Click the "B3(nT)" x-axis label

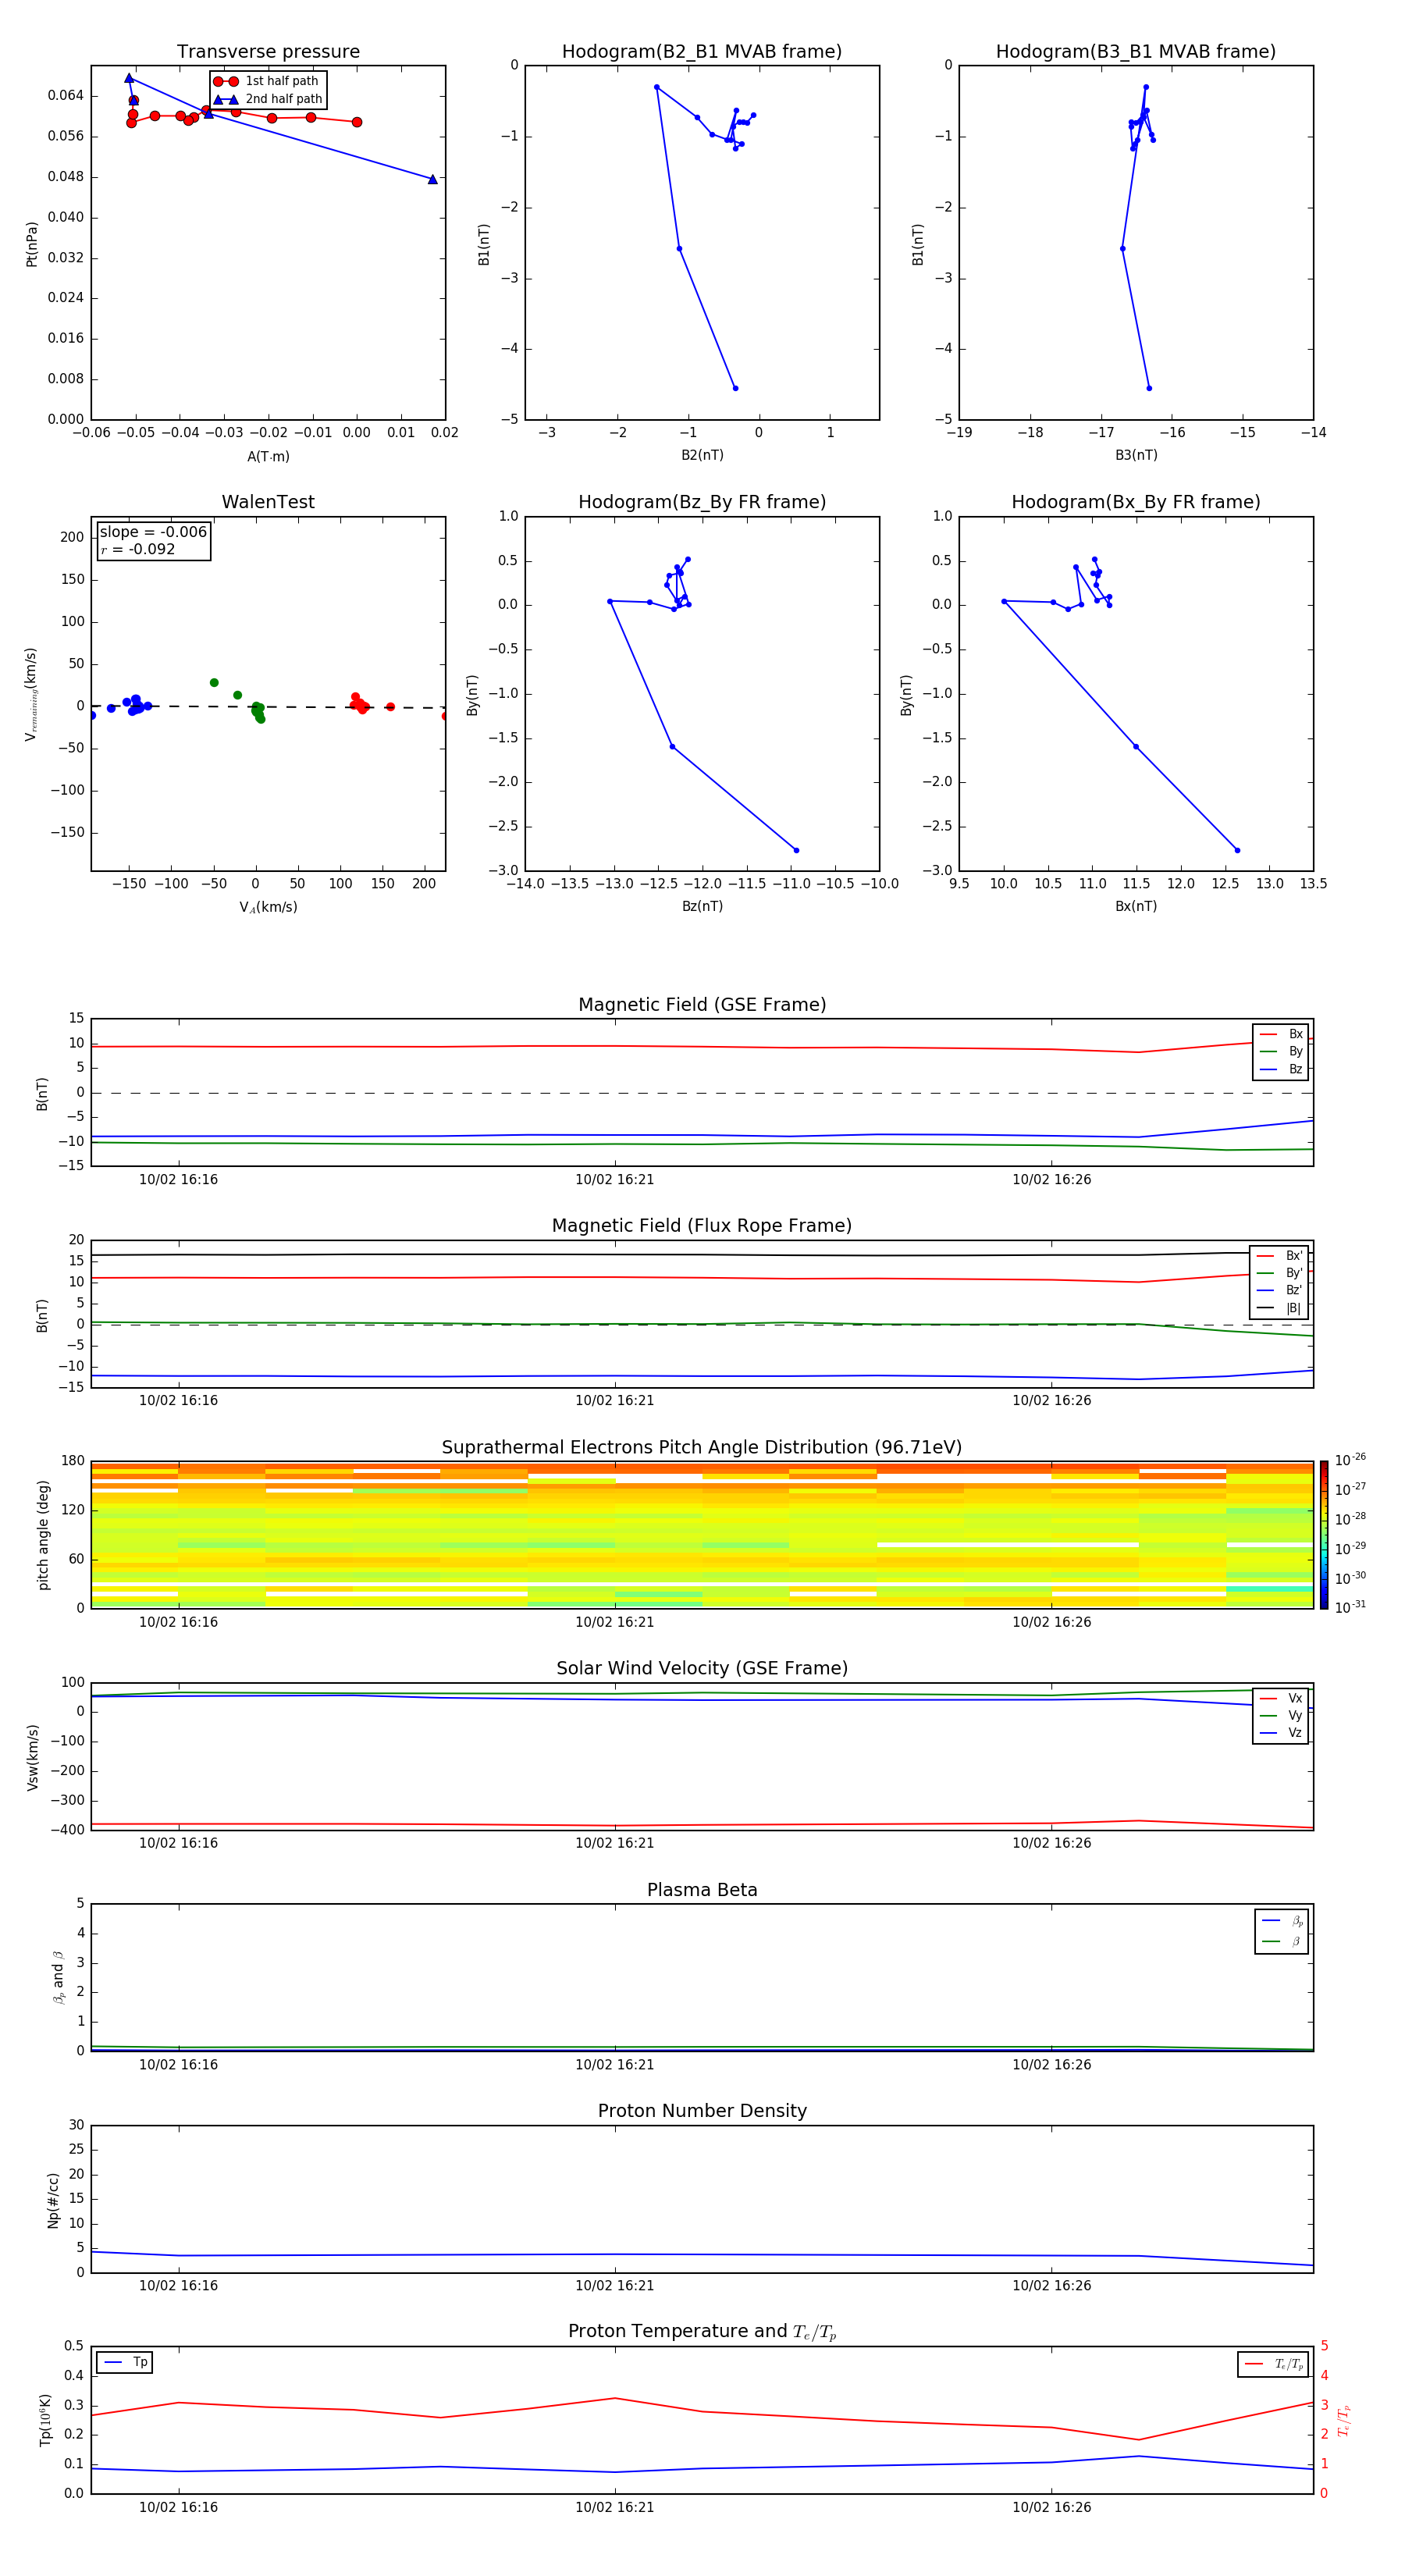tap(1136, 455)
